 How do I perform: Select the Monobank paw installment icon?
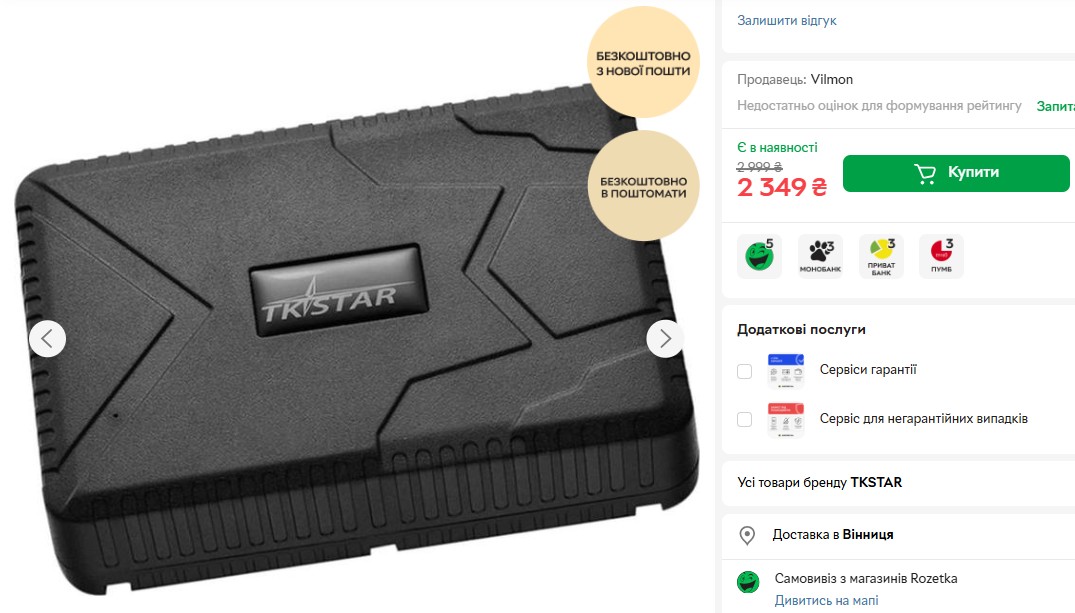(820, 256)
